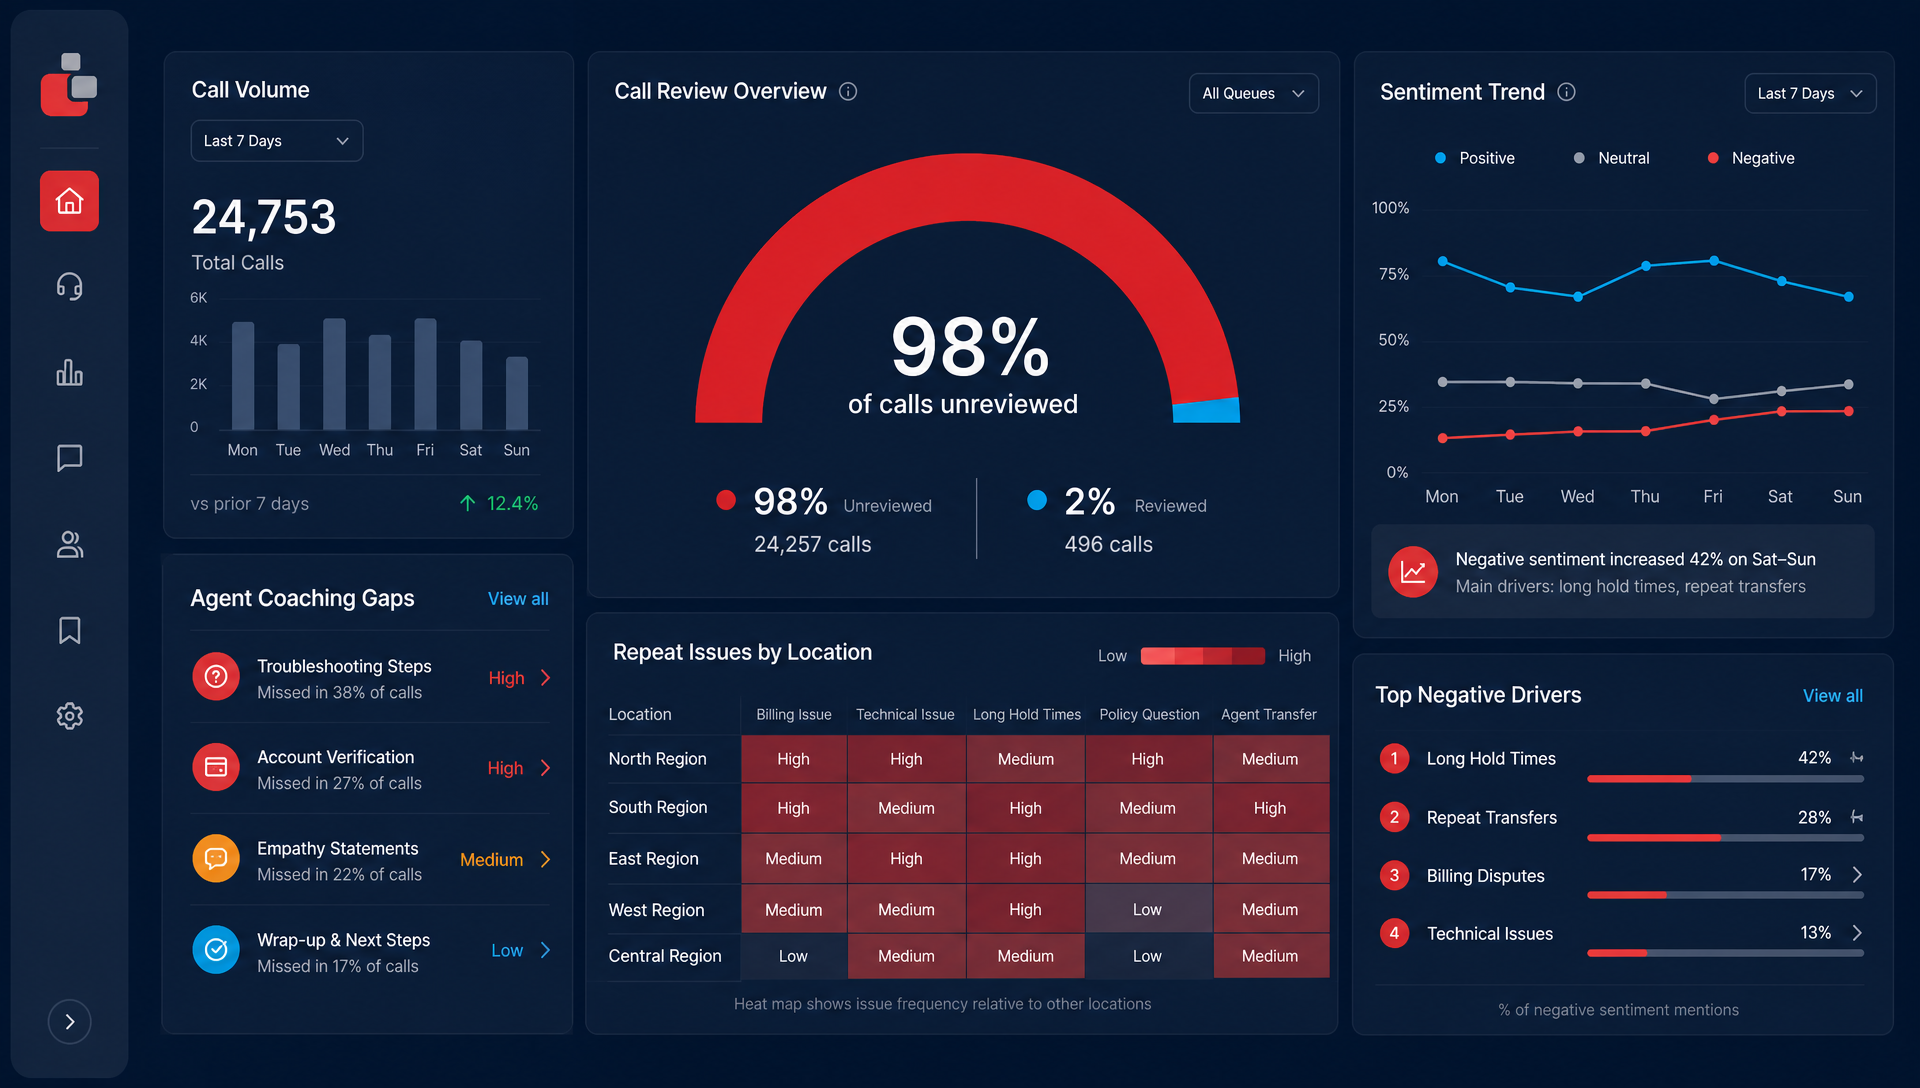Click the number 4 badge for Technical Issues
The image size is (1920, 1088).
coord(1394,933)
